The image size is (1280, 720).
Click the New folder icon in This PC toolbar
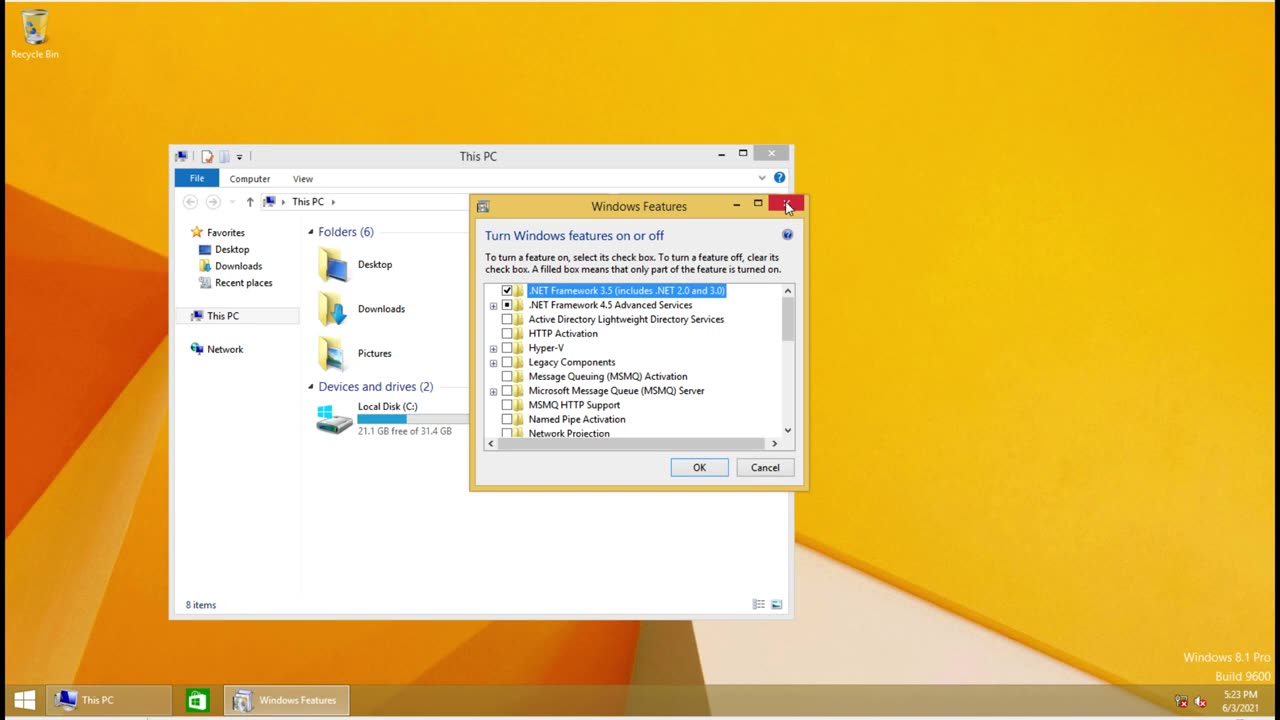(224, 156)
